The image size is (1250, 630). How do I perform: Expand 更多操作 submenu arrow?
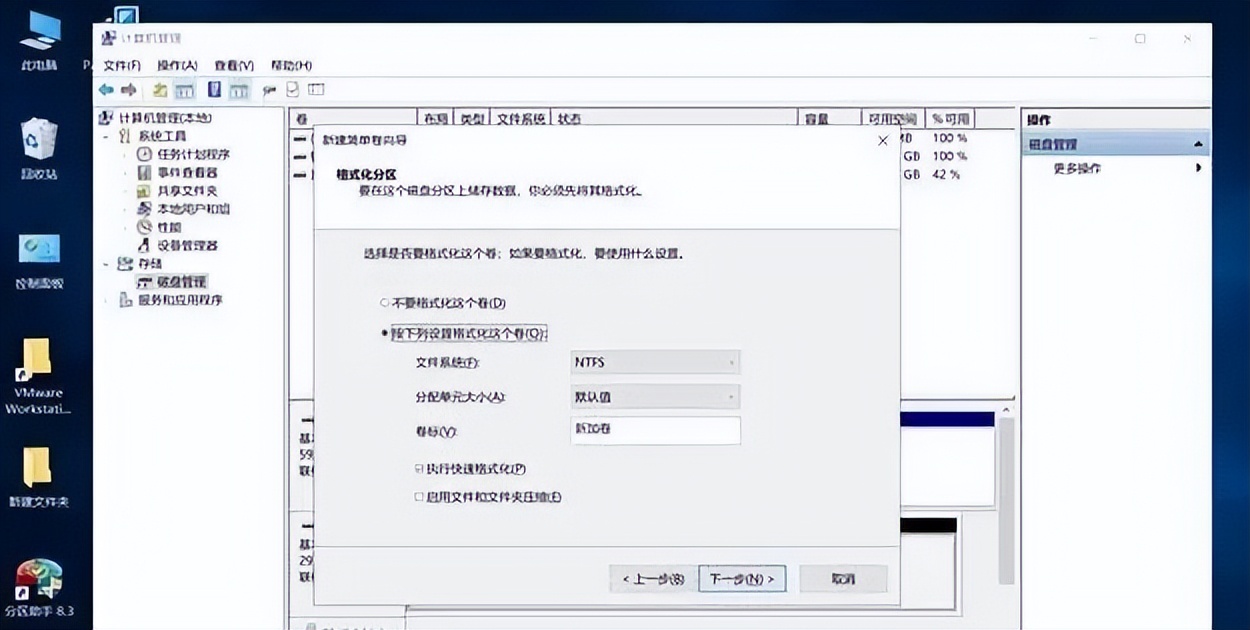[x=1198, y=168]
